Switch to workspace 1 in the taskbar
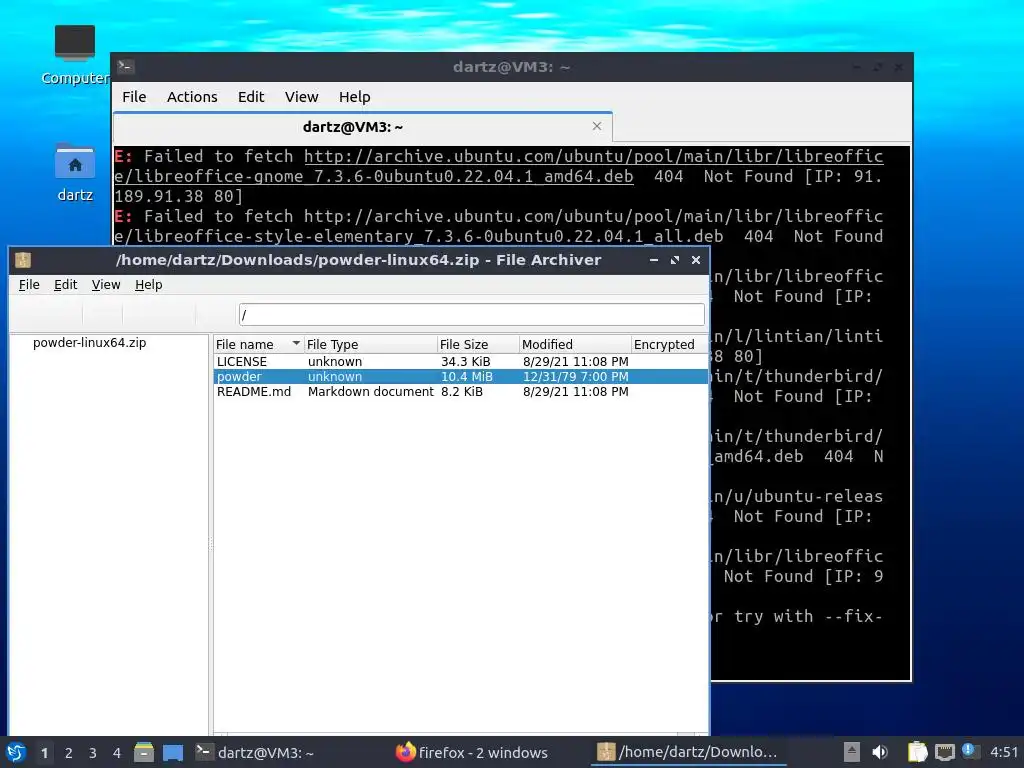 (44, 753)
